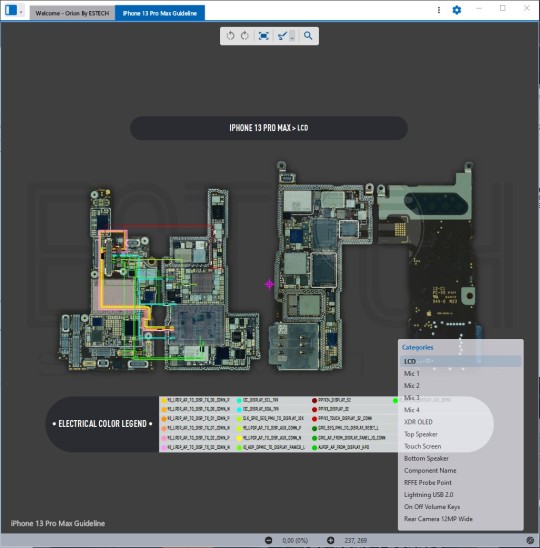Click the Categories panel header
Viewport: 540px width, 548px height.
coord(417,347)
